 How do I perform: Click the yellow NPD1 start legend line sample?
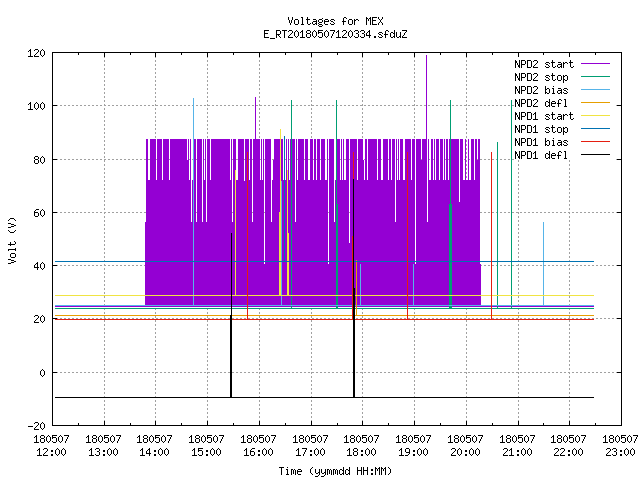pos(595,116)
